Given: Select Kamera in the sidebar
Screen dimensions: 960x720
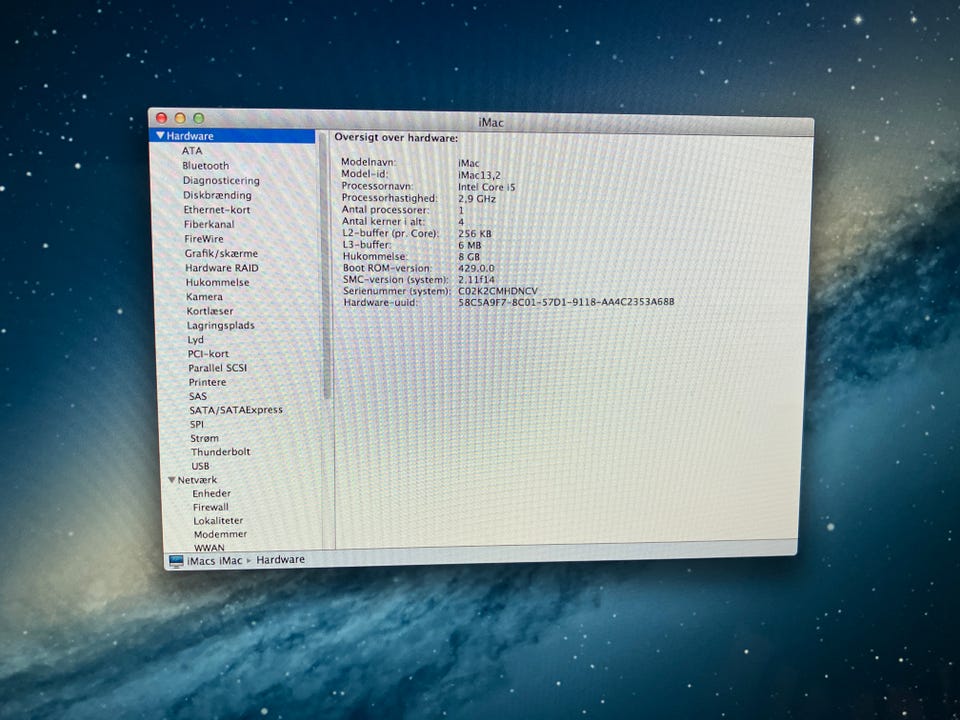Looking at the screenshot, I should (x=204, y=297).
